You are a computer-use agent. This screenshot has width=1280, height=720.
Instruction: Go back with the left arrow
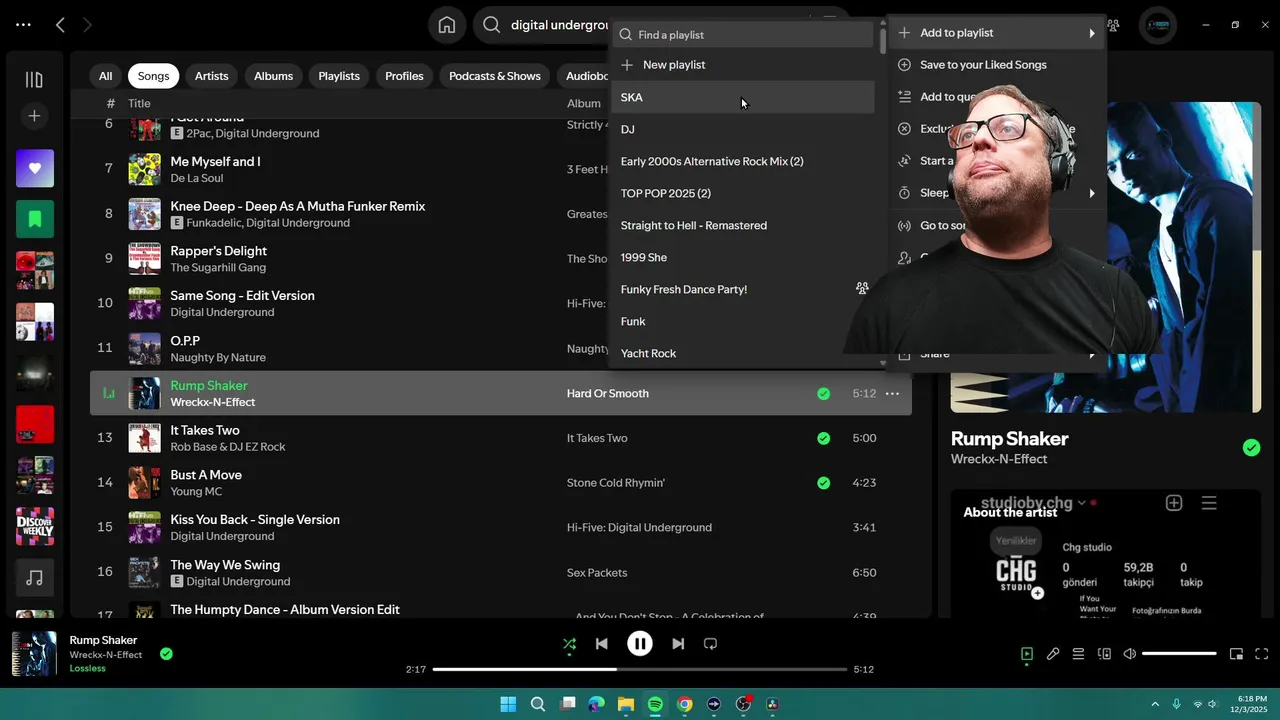[60, 25]
